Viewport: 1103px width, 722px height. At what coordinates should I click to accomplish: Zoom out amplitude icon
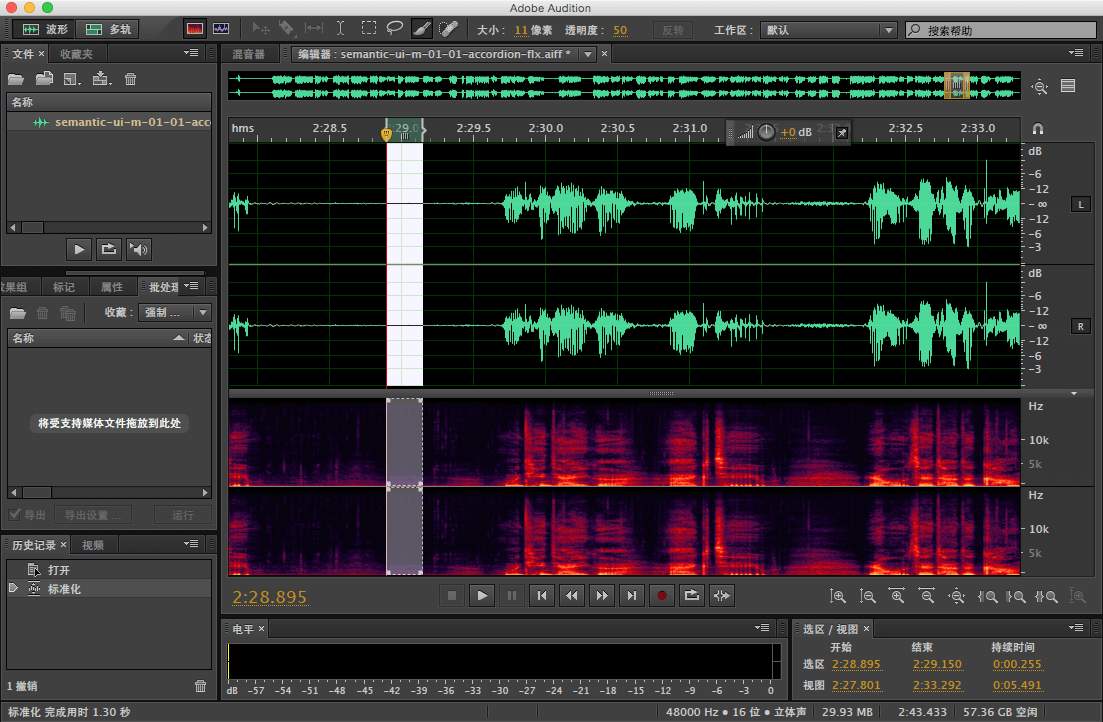[x=867, y=596]
